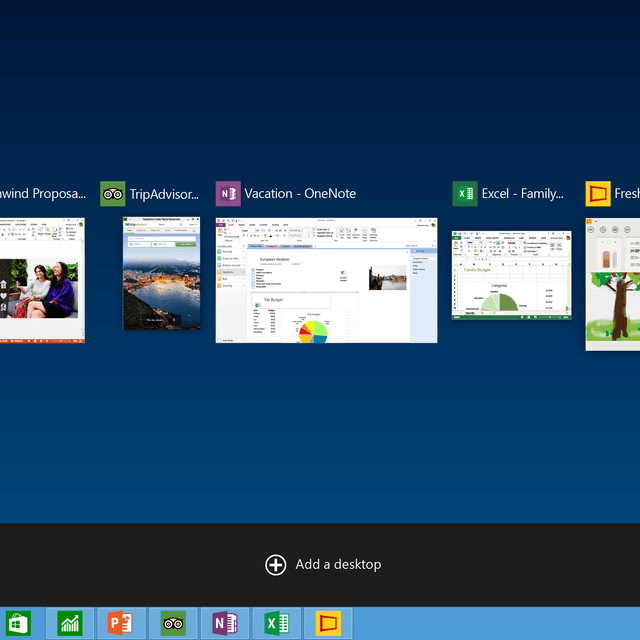The width and height of the screenshot is (640, 640).
Task: Switch to PowerPoint from the taskbar
Action: 121,623
